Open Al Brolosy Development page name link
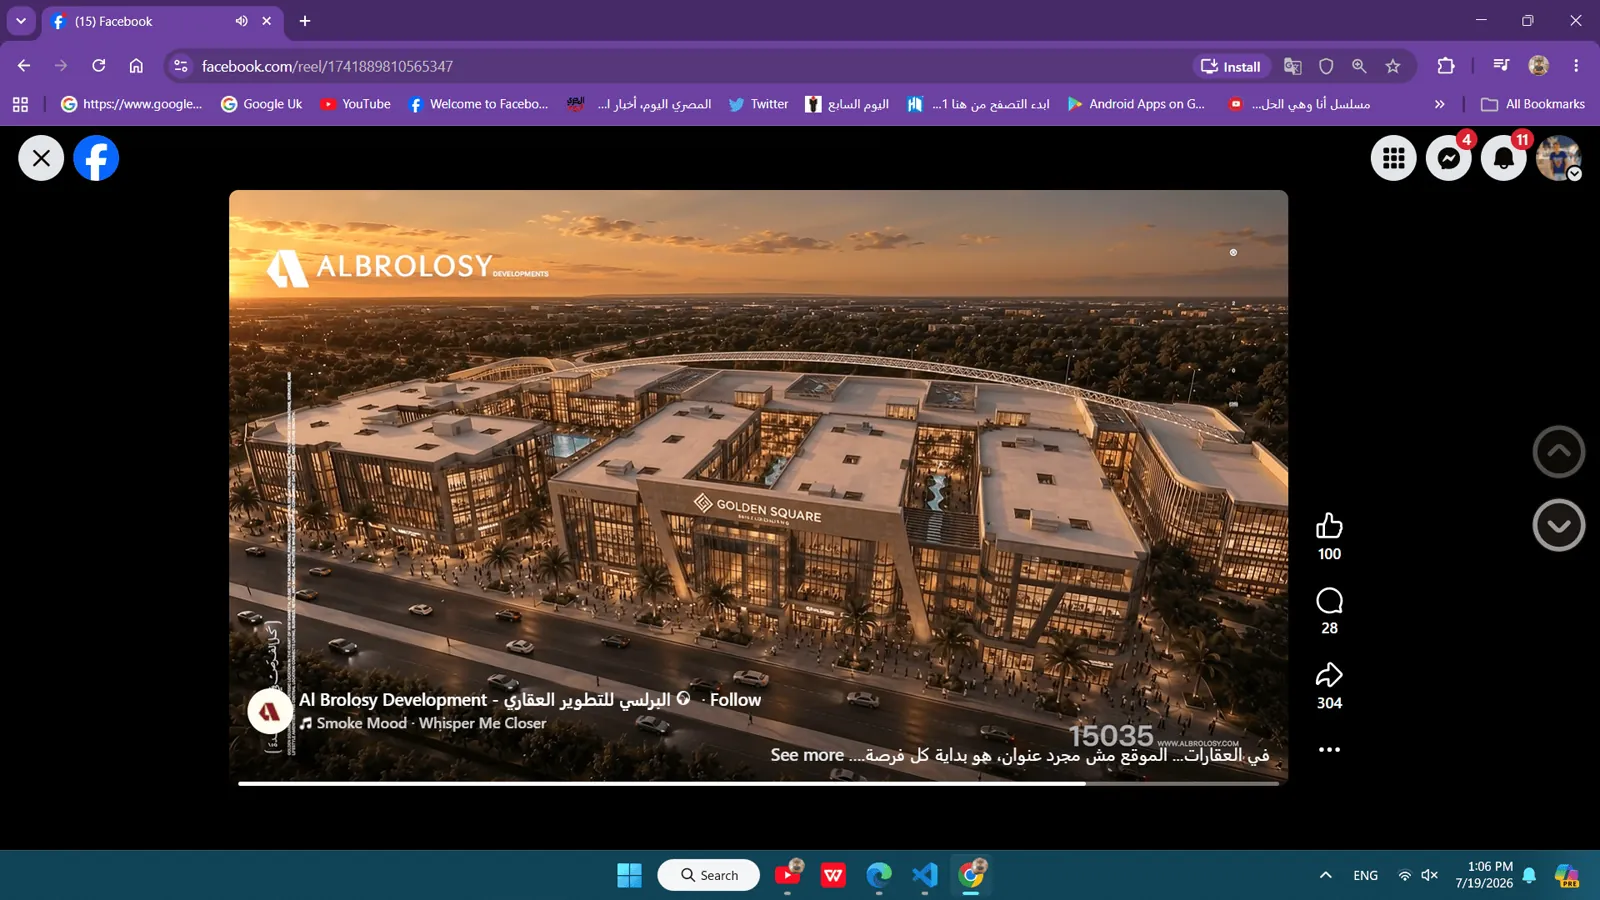This screenshot has width=1600, height=900. 485,700
